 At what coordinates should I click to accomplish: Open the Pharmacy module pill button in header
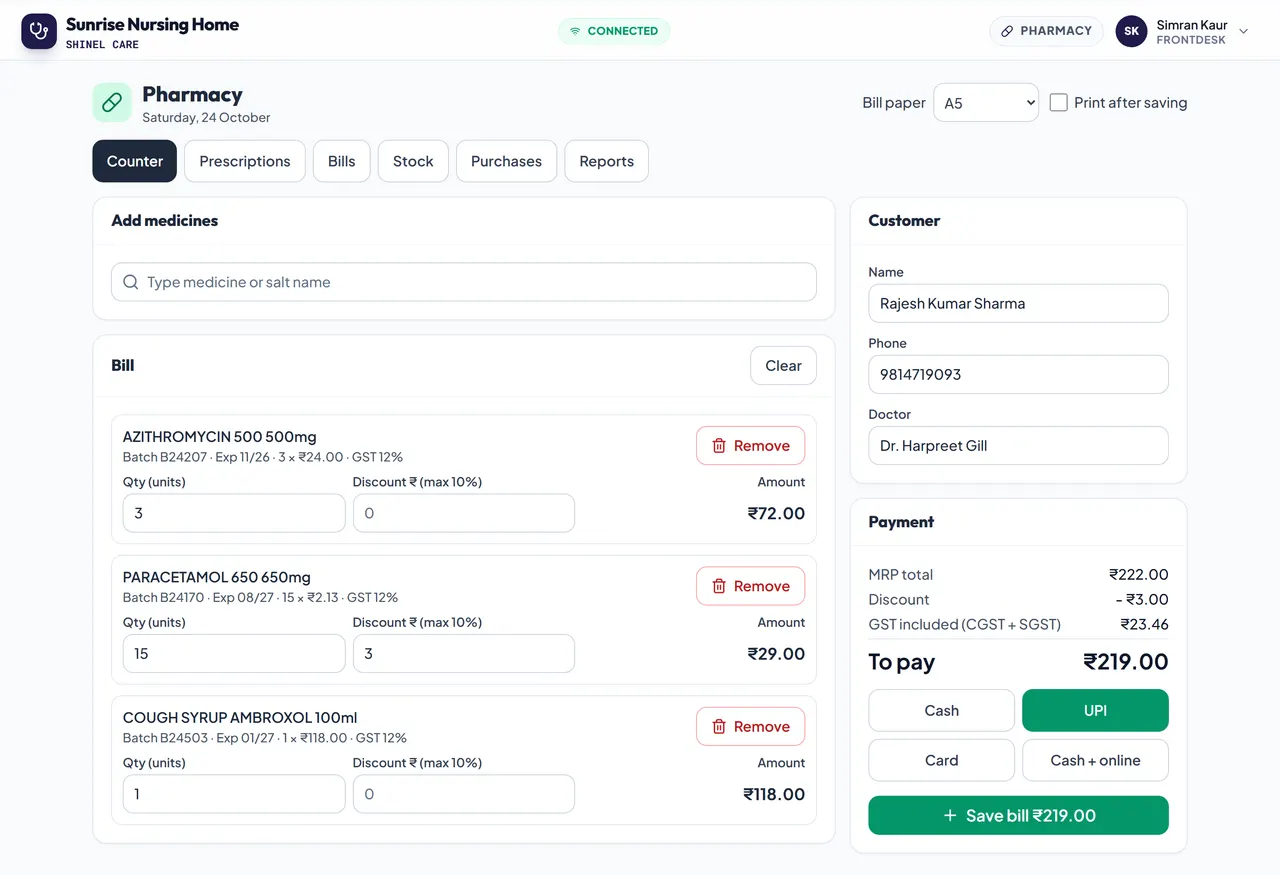[1046, 31]
